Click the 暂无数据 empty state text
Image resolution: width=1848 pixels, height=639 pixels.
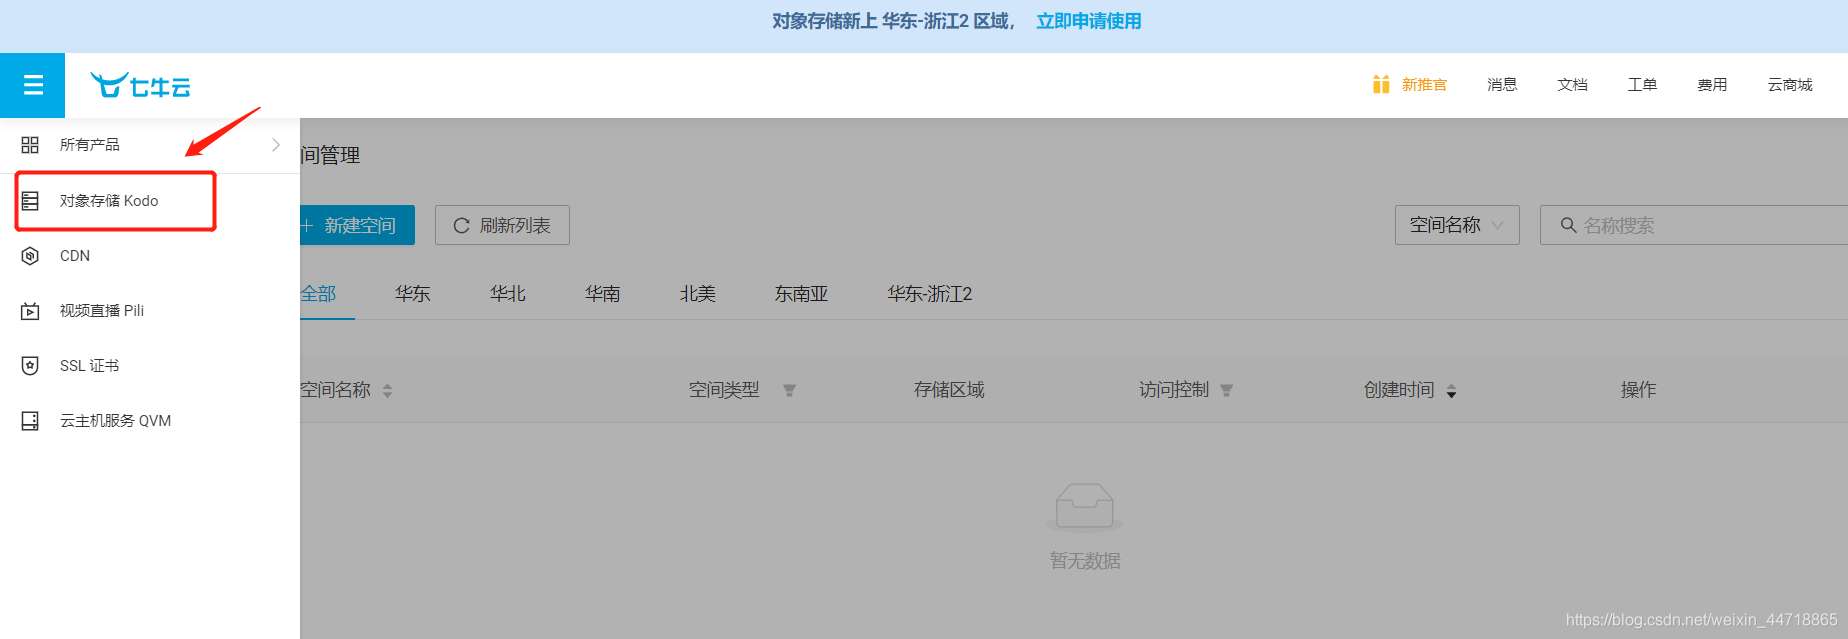click(x=1085, y=561)
